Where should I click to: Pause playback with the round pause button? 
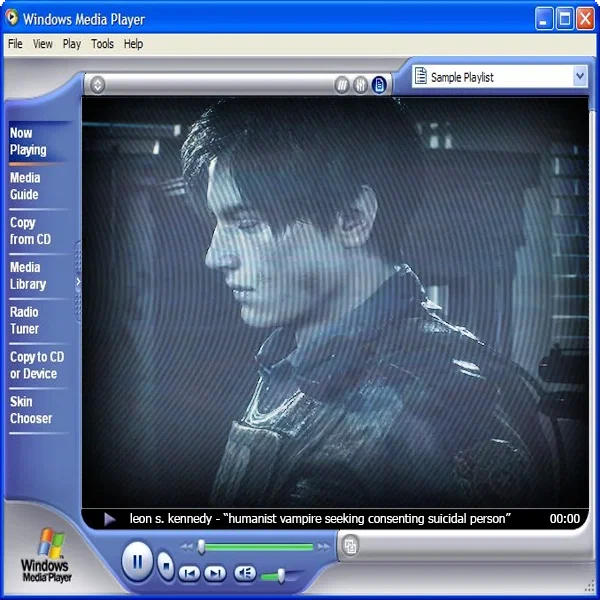pyautogui.click(x=137, y=562)
